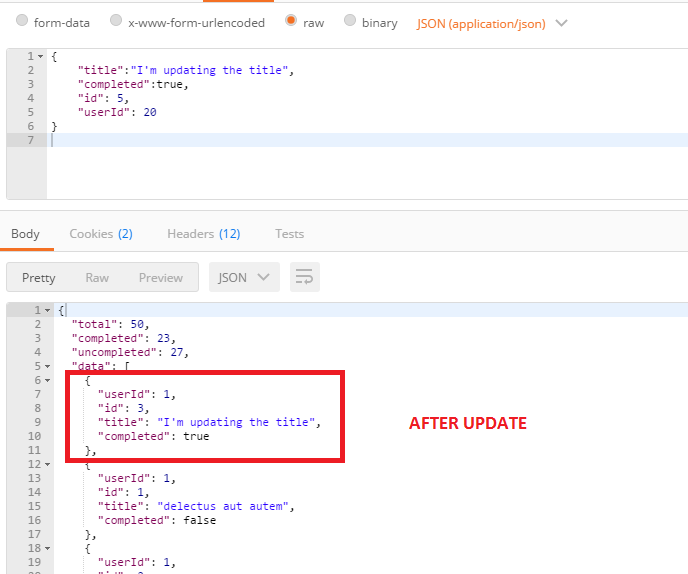Open the response JSON format dropdown
Screen dimensions: 688x574
click(x=244, y=277)
